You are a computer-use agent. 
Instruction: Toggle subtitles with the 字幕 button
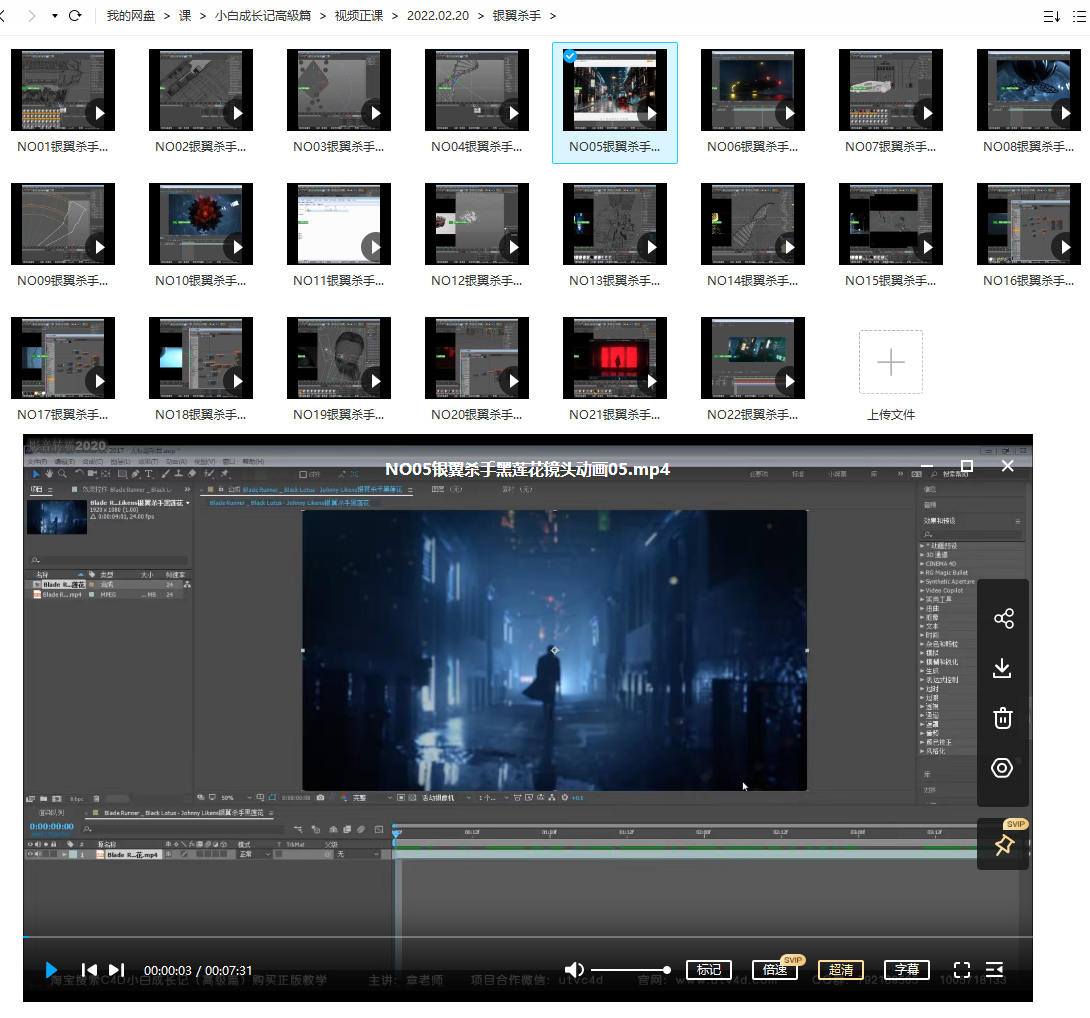click(x=906, y=970)
